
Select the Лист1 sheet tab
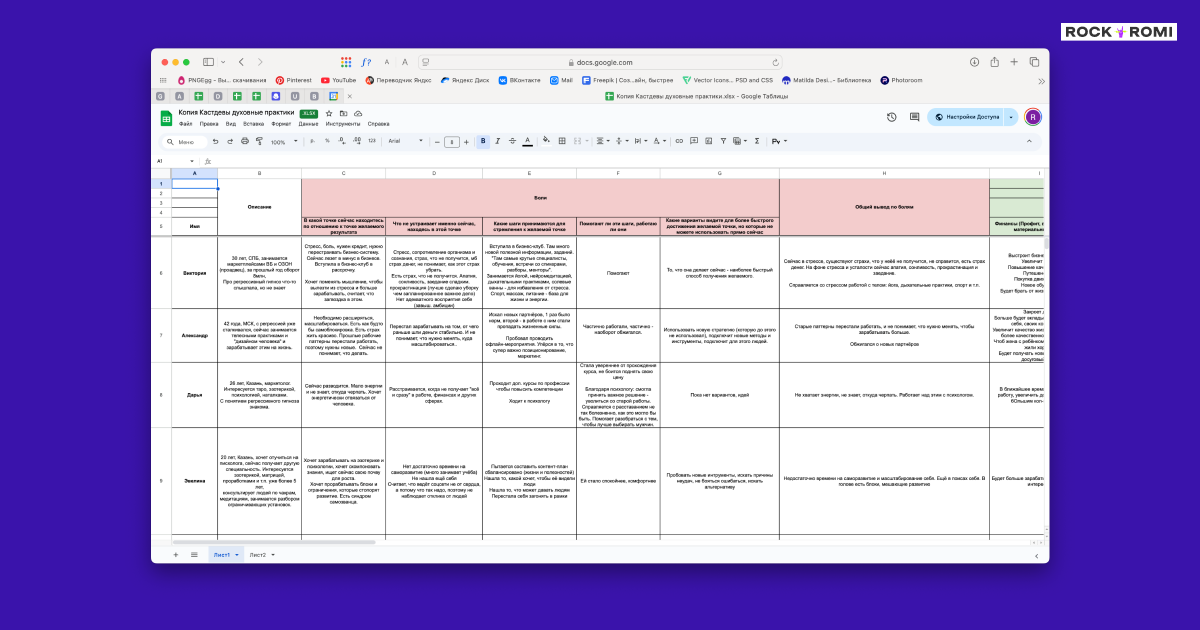coord(226,554)
